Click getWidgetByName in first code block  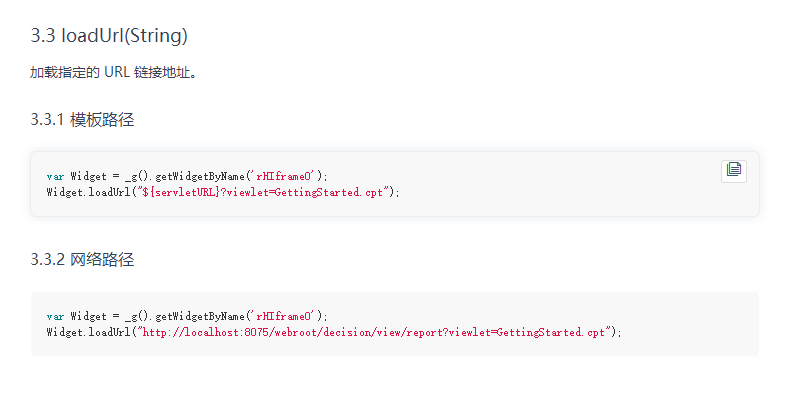point(200,176)
